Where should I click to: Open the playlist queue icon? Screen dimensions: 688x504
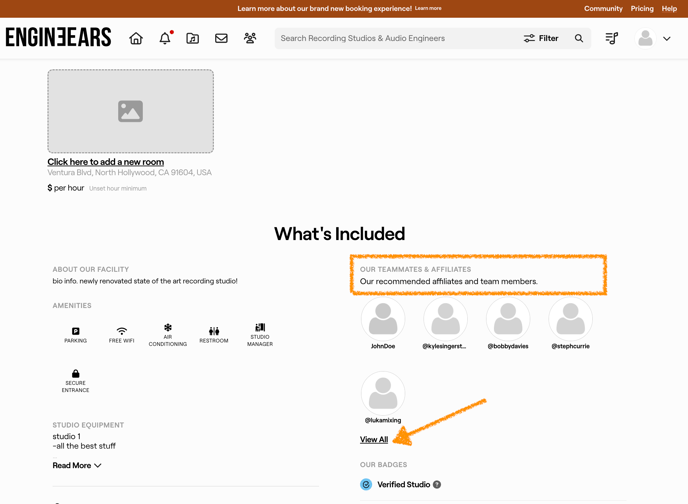coord(612,39)
